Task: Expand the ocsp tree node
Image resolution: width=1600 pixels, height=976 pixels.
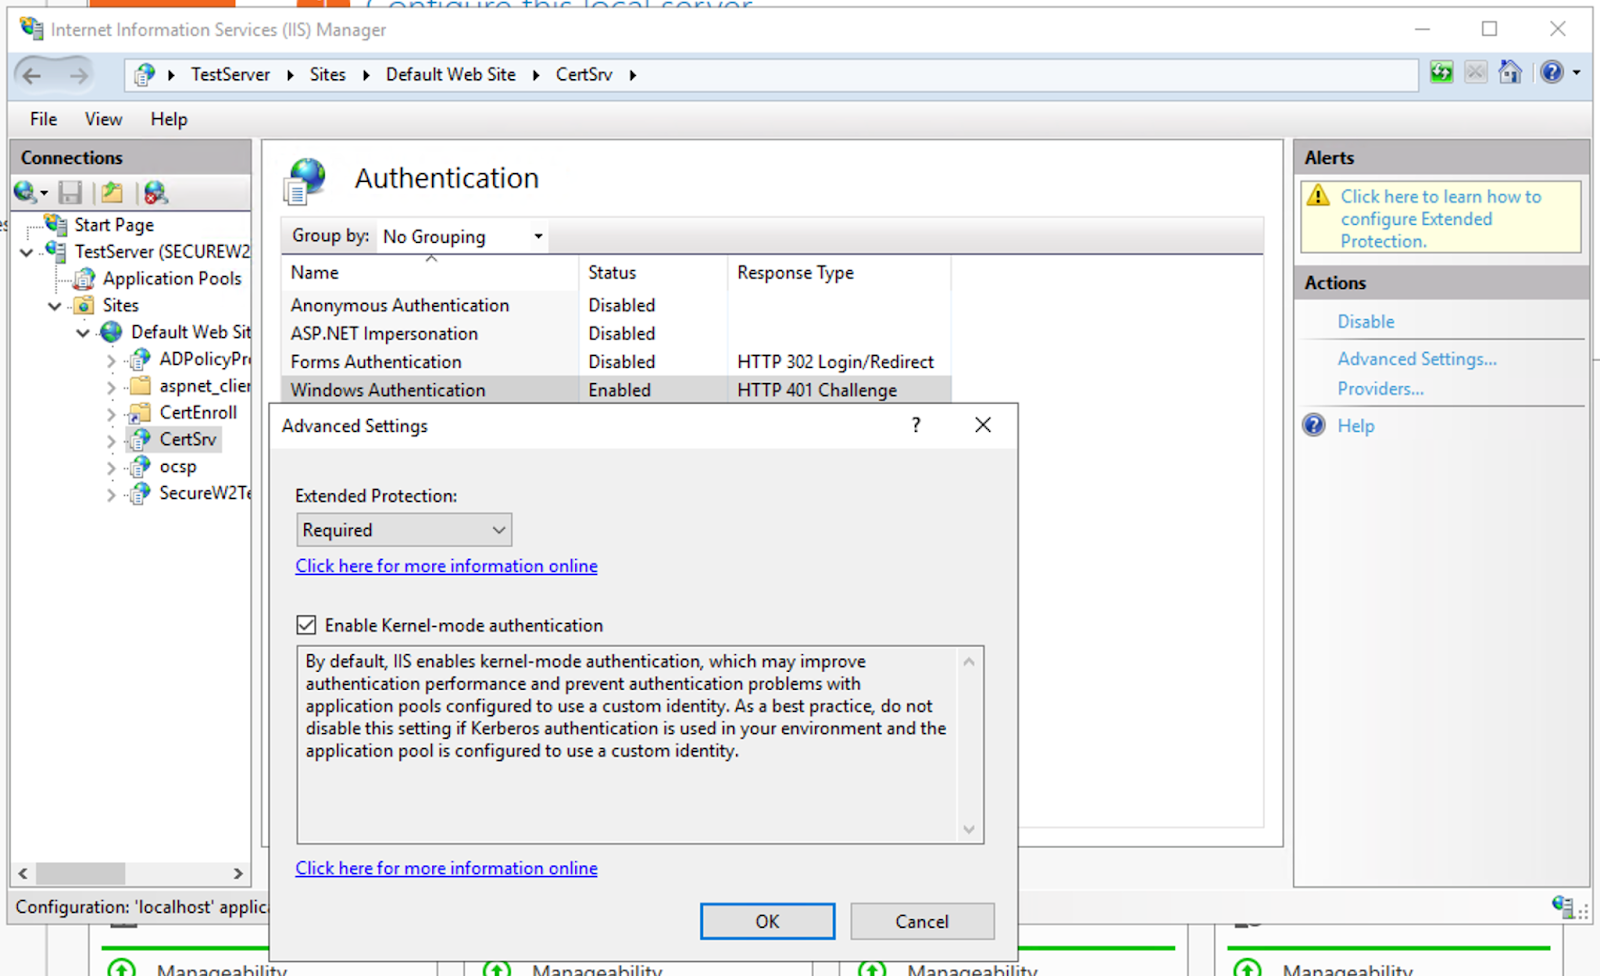Action: (111, 467)
